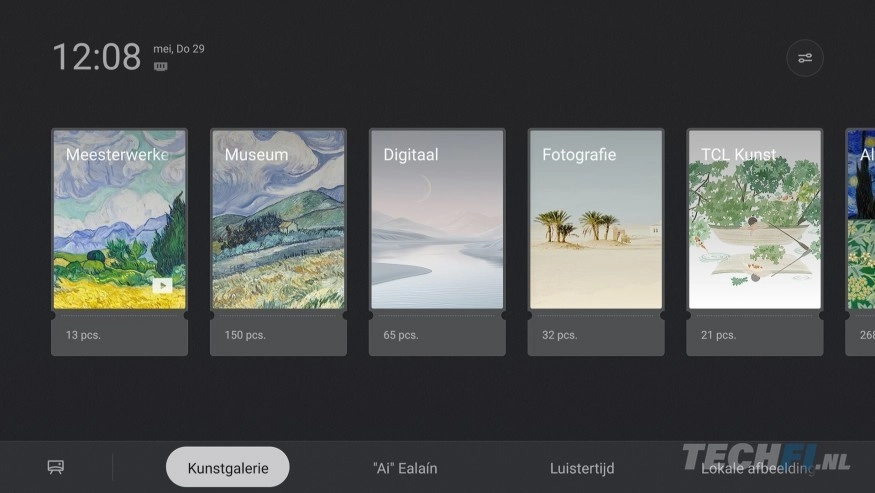875x493 pixels.
Task: Click the play icon on Meesterwerke card
Action: click(x=162, y=286)
